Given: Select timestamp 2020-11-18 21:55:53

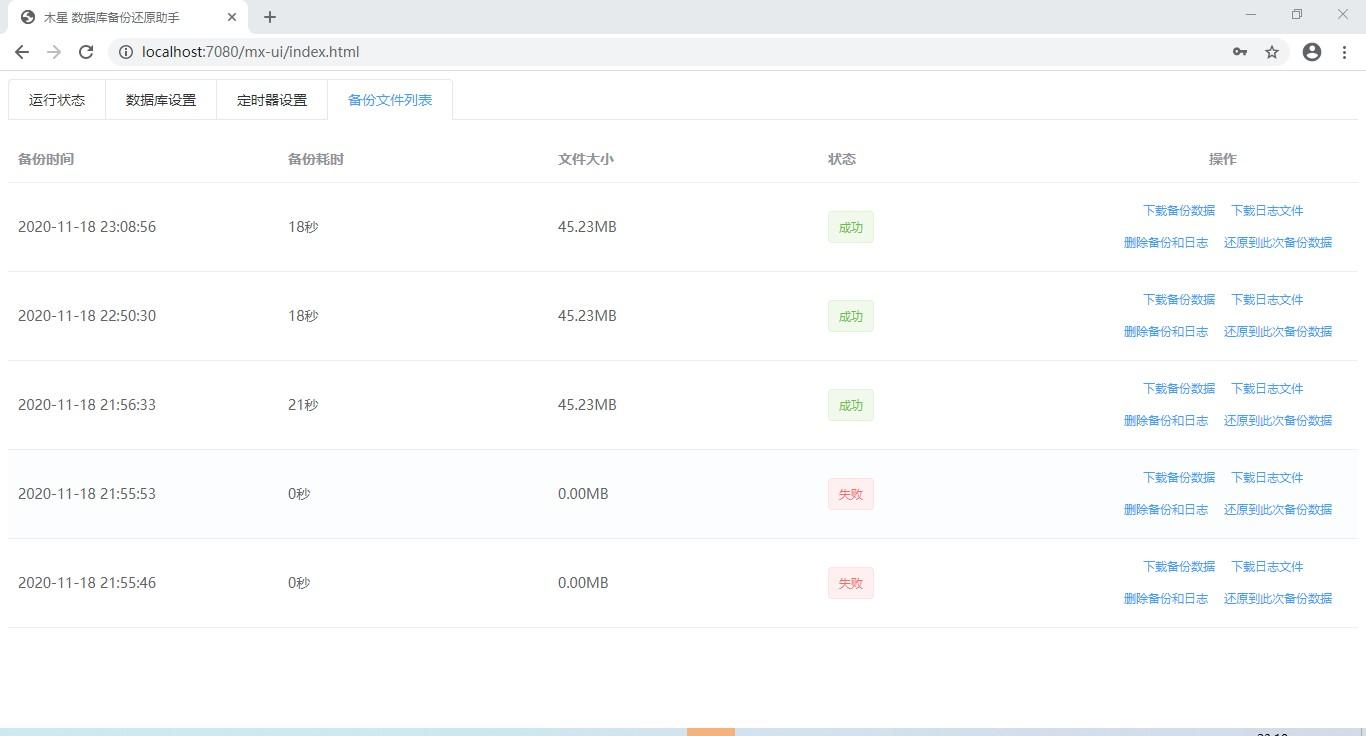Looking at the screenshot, I should point(87,494).
